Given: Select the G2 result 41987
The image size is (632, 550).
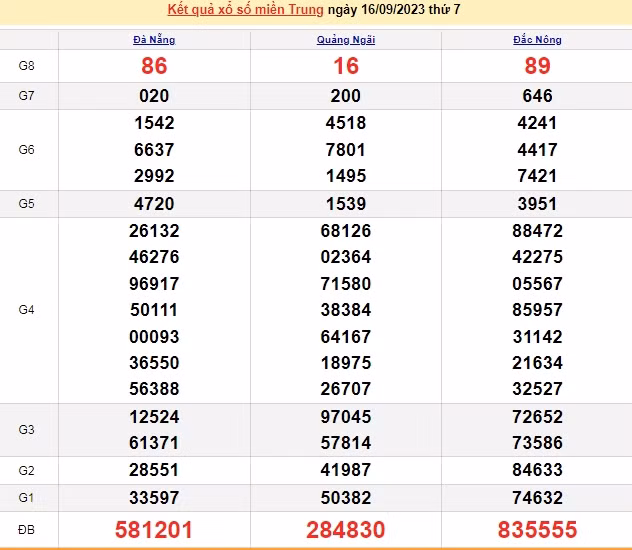Looking at the screenshot, I should click(346, 469).
